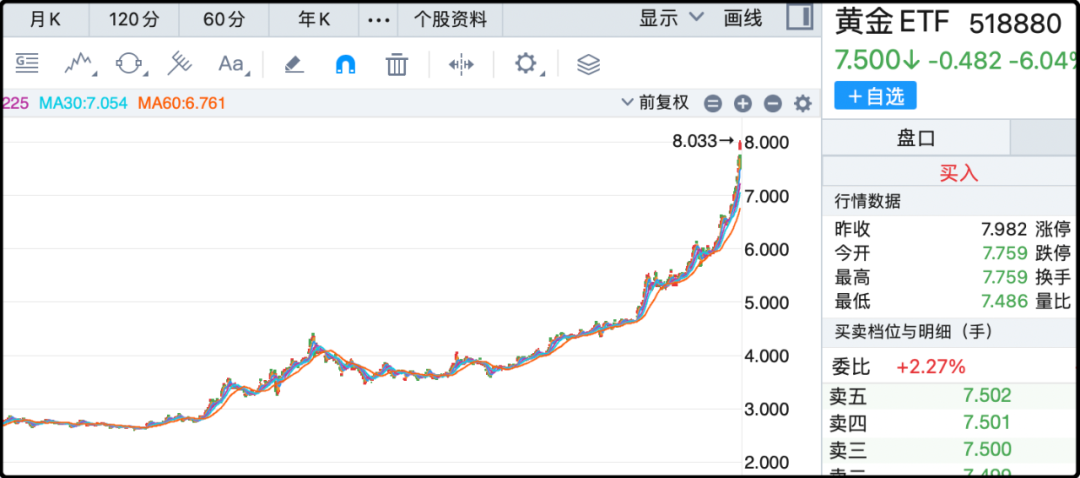
Task: Toggle the text list panel icon
Action: pyautogui.click(x=26, y=64)
